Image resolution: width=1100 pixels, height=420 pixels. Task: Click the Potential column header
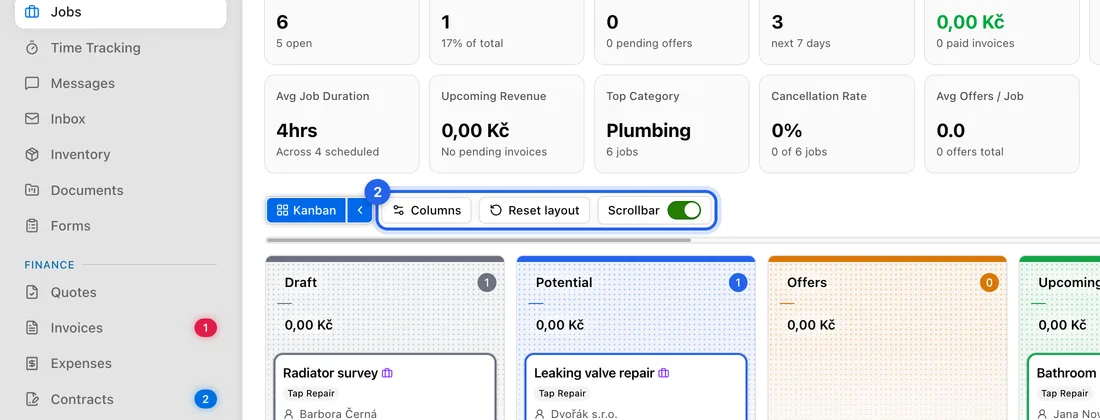point(564,283)
